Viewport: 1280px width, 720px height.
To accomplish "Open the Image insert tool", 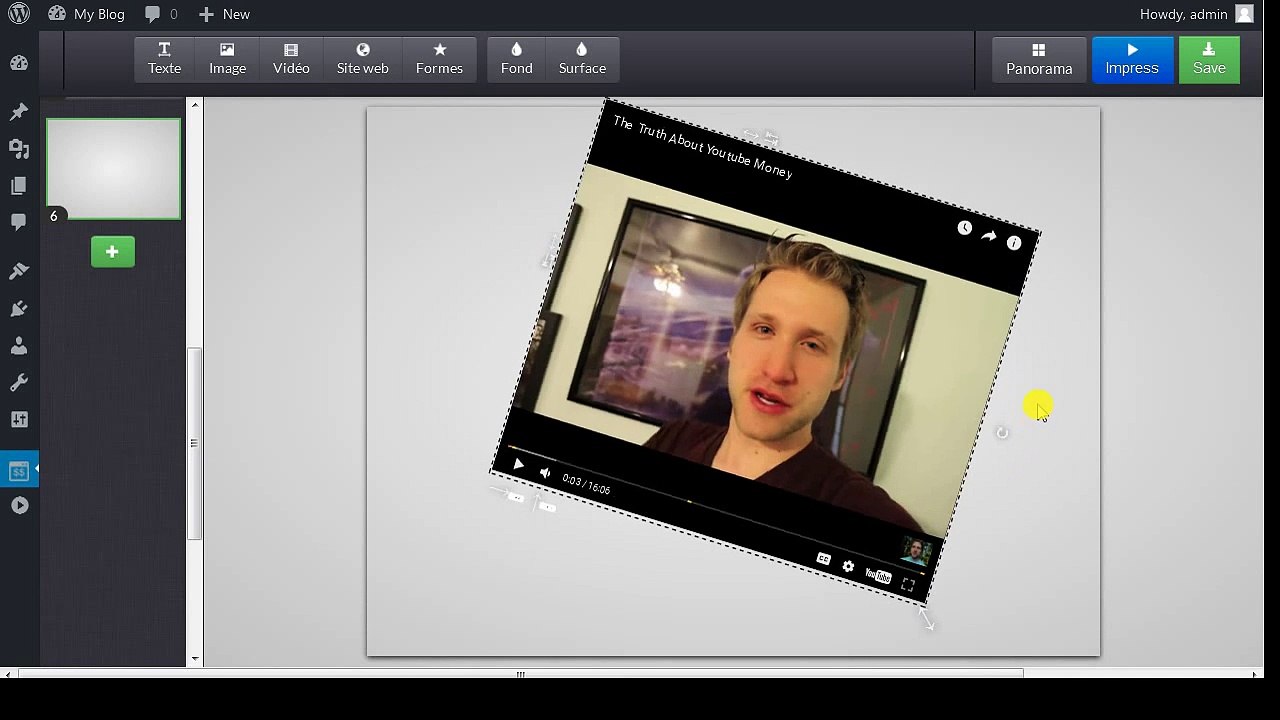I will point(227,59).
